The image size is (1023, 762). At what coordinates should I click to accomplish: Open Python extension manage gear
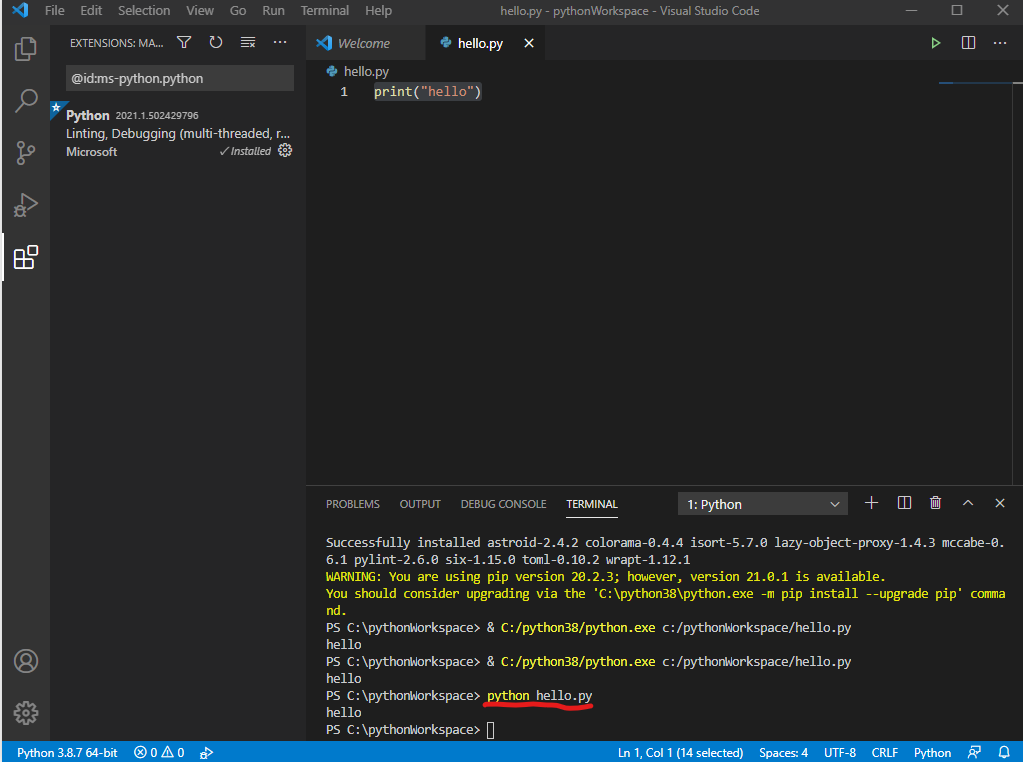tap(285, 151)
